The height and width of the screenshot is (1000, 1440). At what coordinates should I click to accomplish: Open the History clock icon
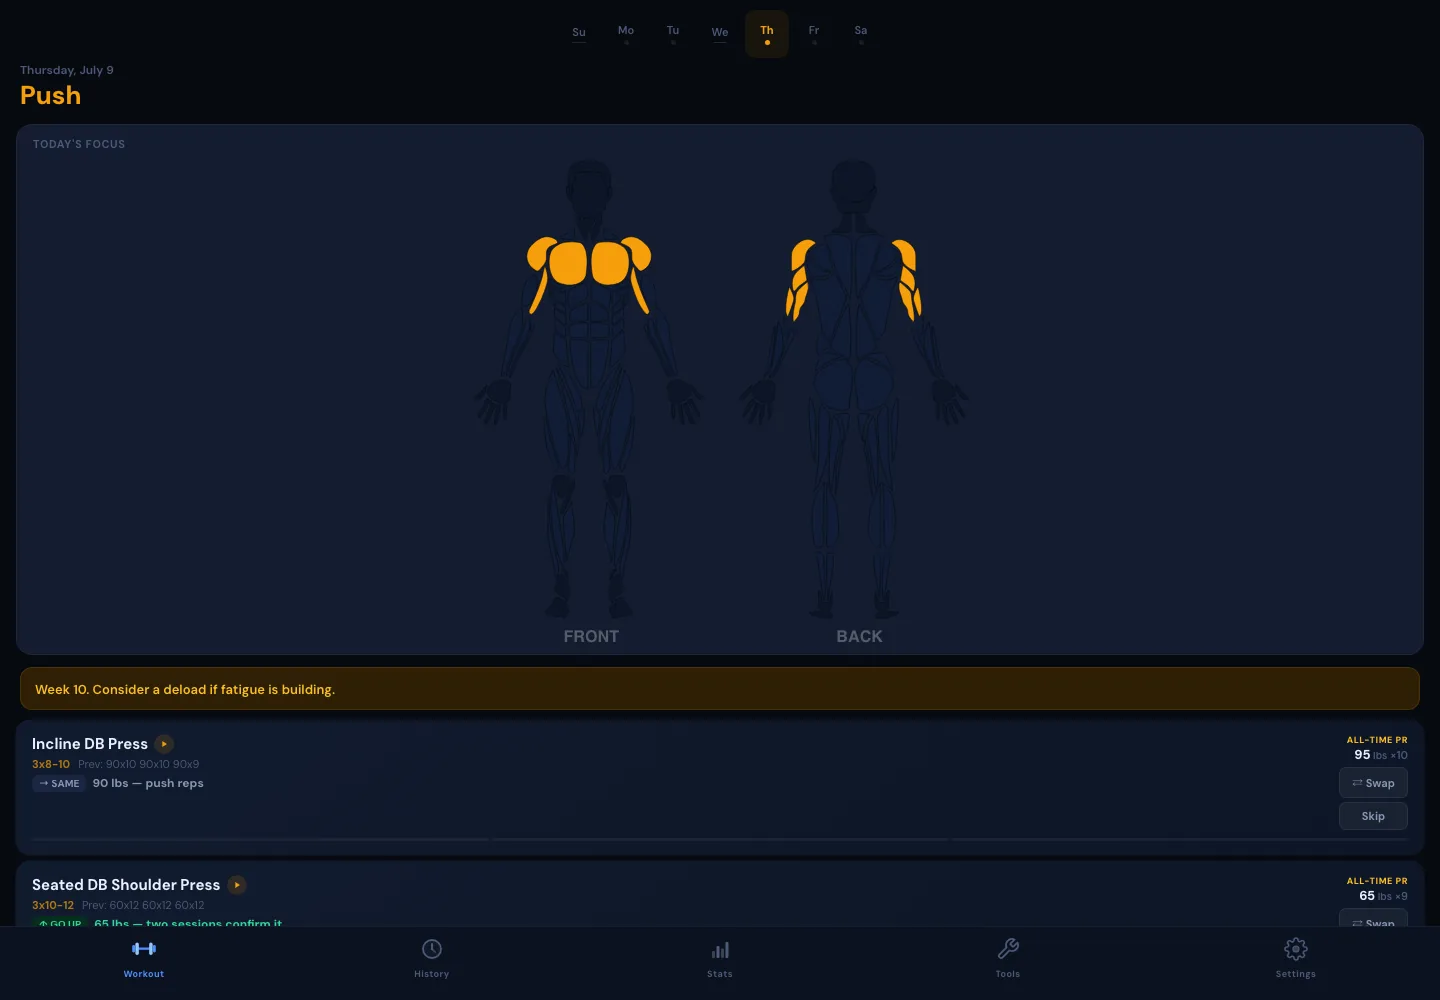point(432,949)
